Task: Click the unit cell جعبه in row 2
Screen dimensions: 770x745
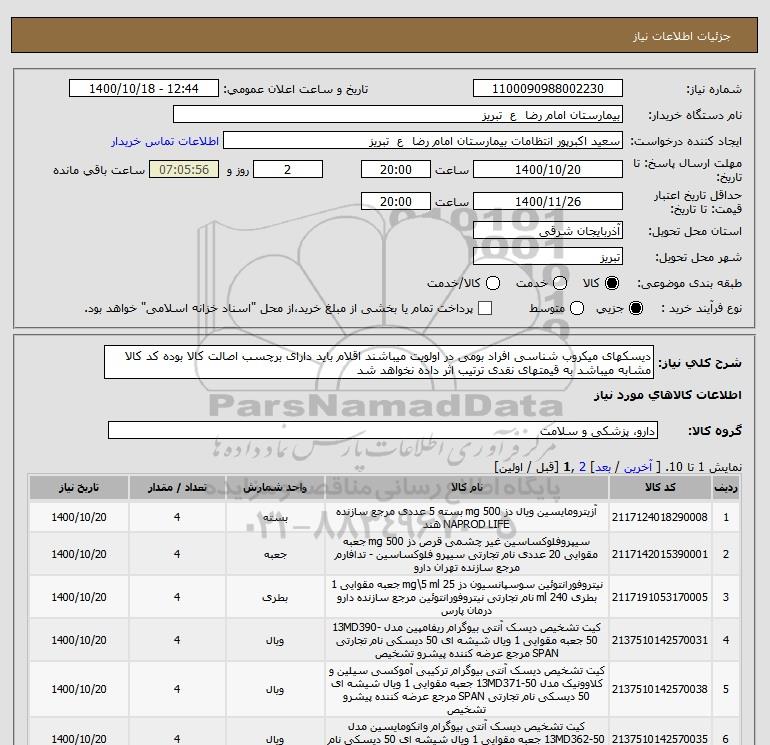Action: [x=275, y=554]
